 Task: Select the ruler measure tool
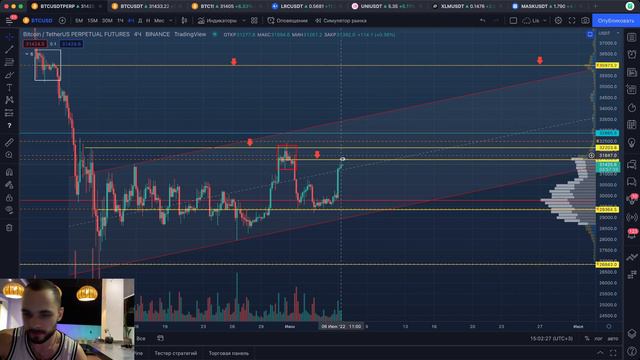coord(9,142)
